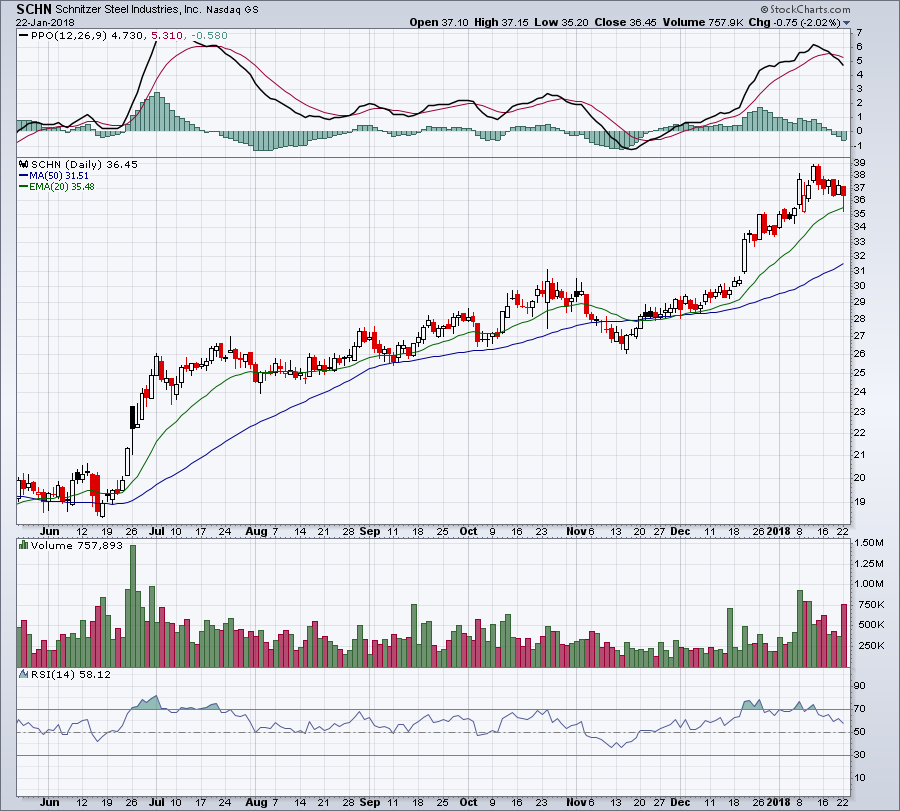Image resolution: width=900 pixels, height=811 pixels.
Task: Select the Nov label on price chart date axis
Action: point(576,531)
